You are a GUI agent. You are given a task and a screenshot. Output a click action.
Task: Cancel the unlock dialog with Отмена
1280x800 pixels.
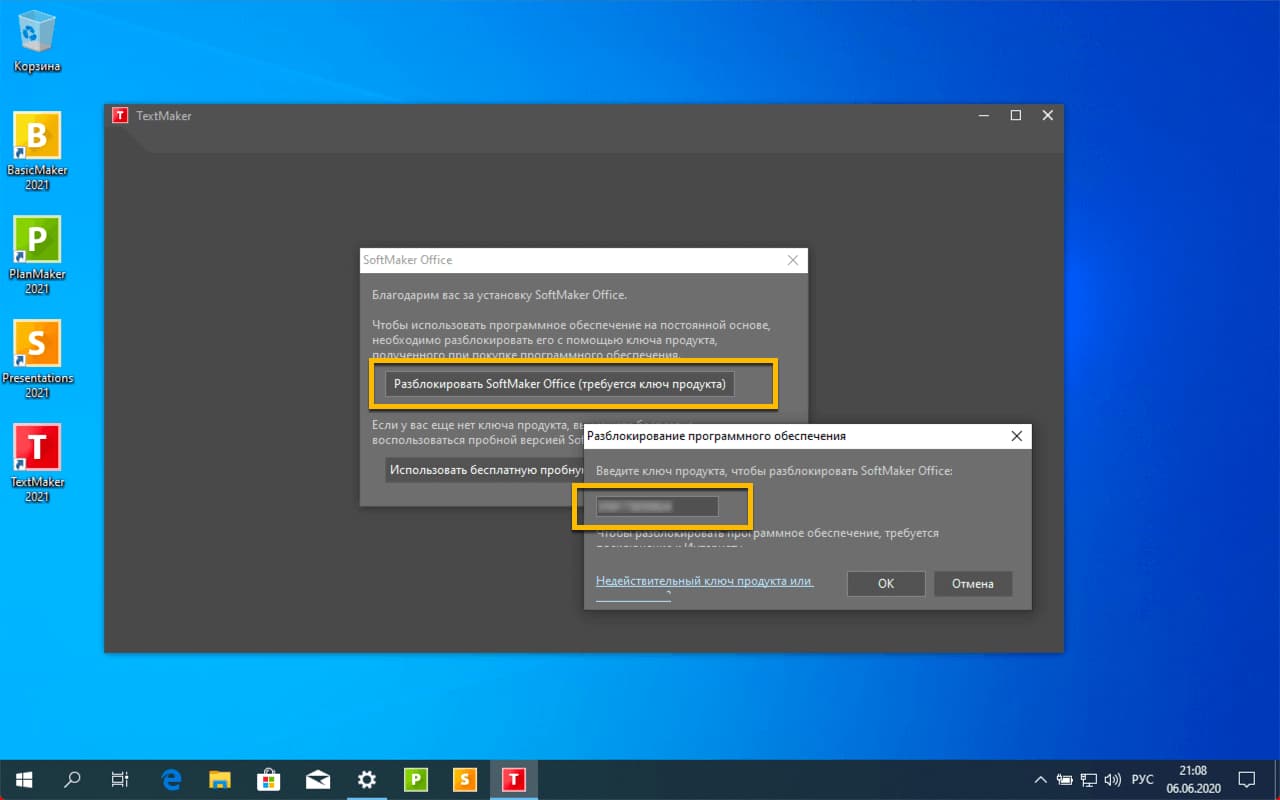tap(972, 583)
